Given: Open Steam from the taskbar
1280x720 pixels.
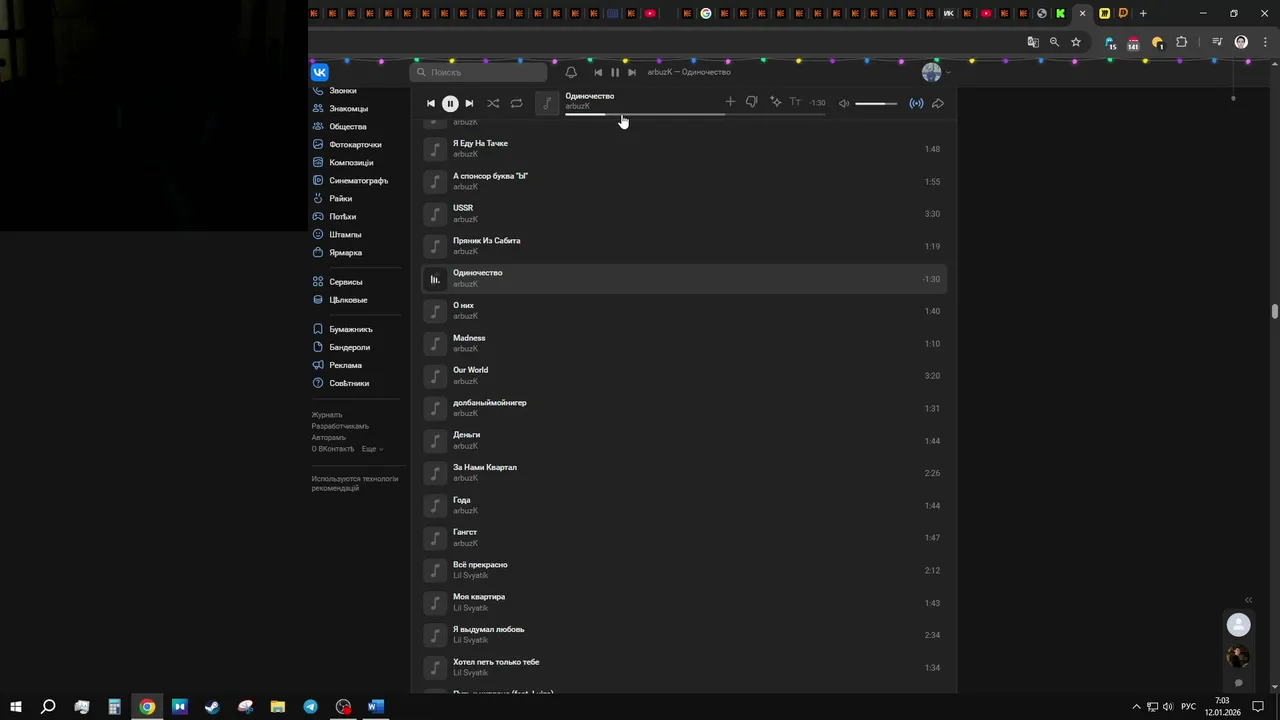Looking at the screenshot, I should point(212,707).
